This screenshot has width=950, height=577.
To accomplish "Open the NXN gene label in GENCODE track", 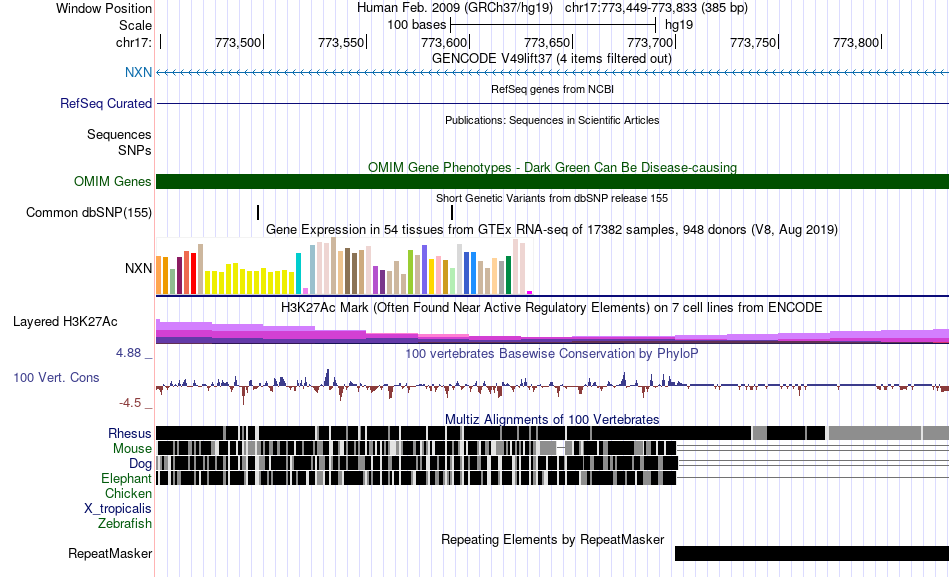I will [x=138, y=72].
